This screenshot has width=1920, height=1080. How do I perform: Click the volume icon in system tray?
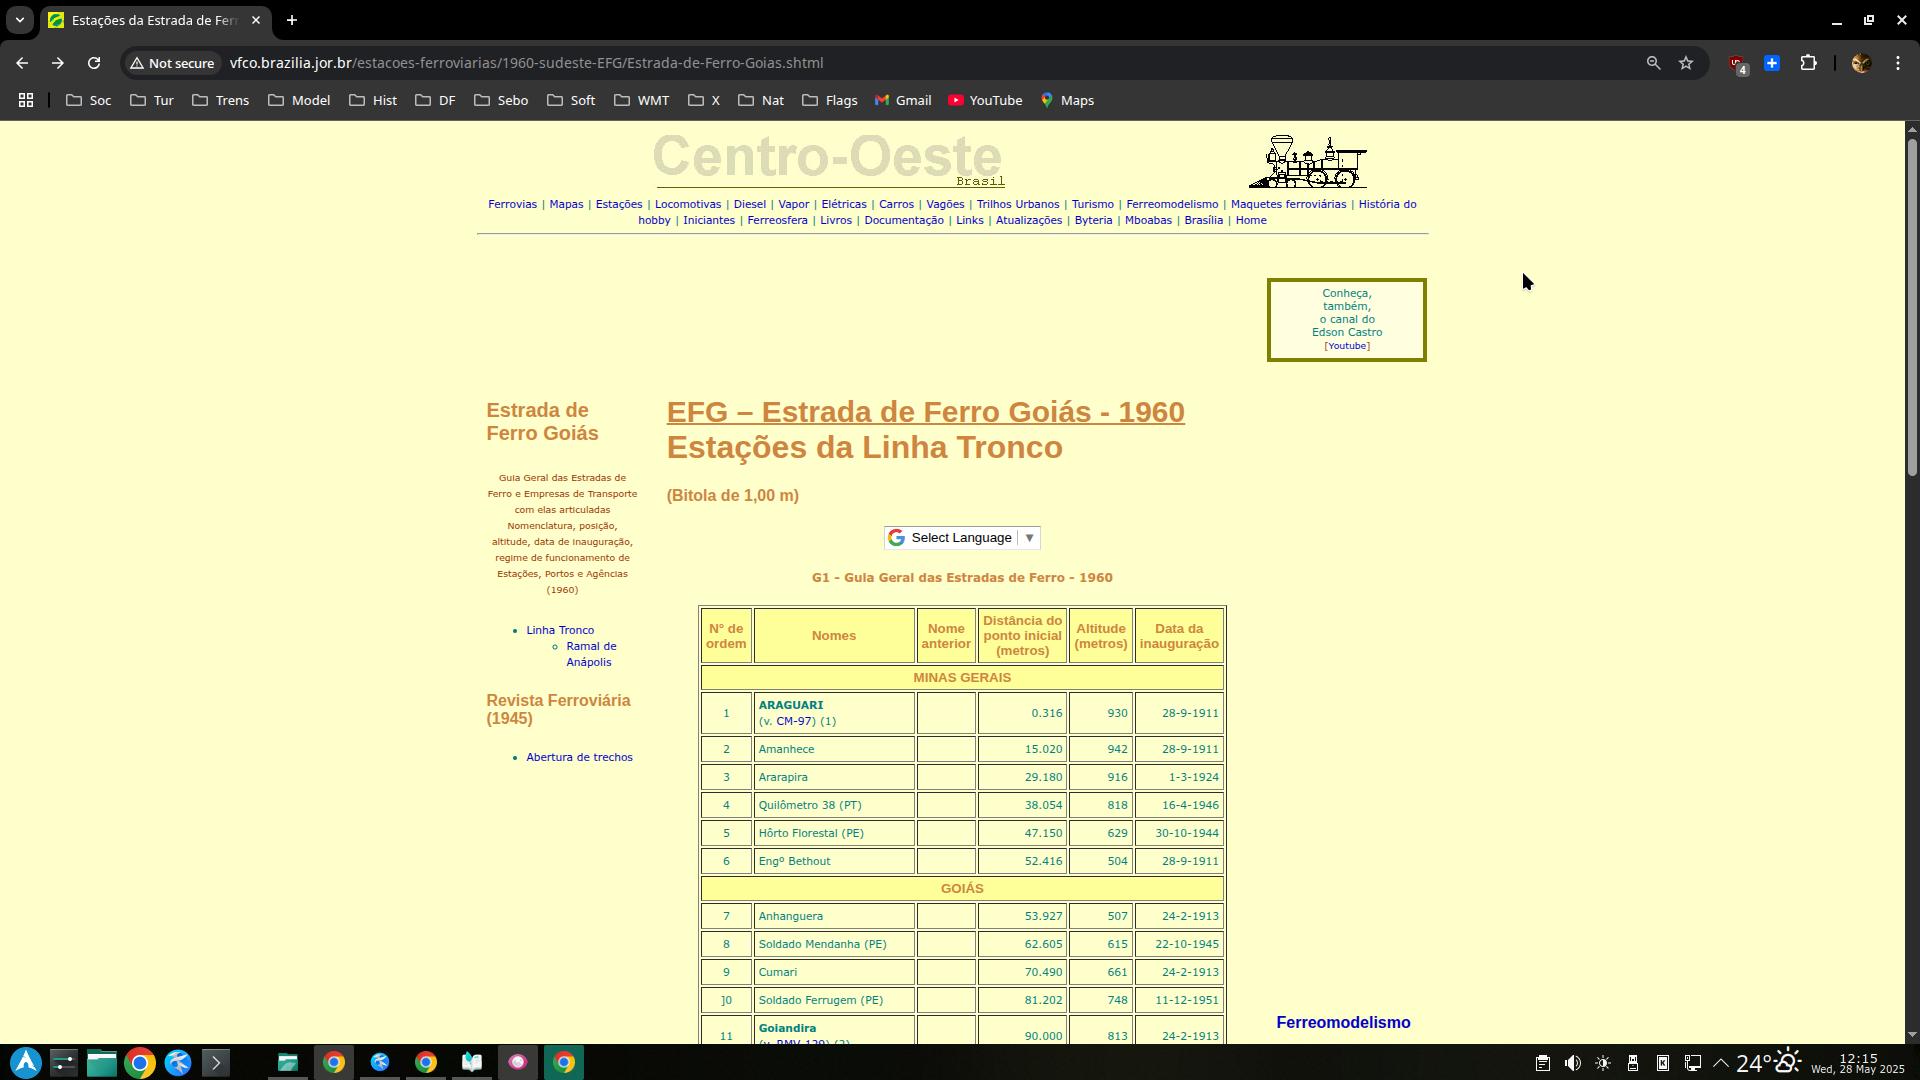pos(1572,1063)
